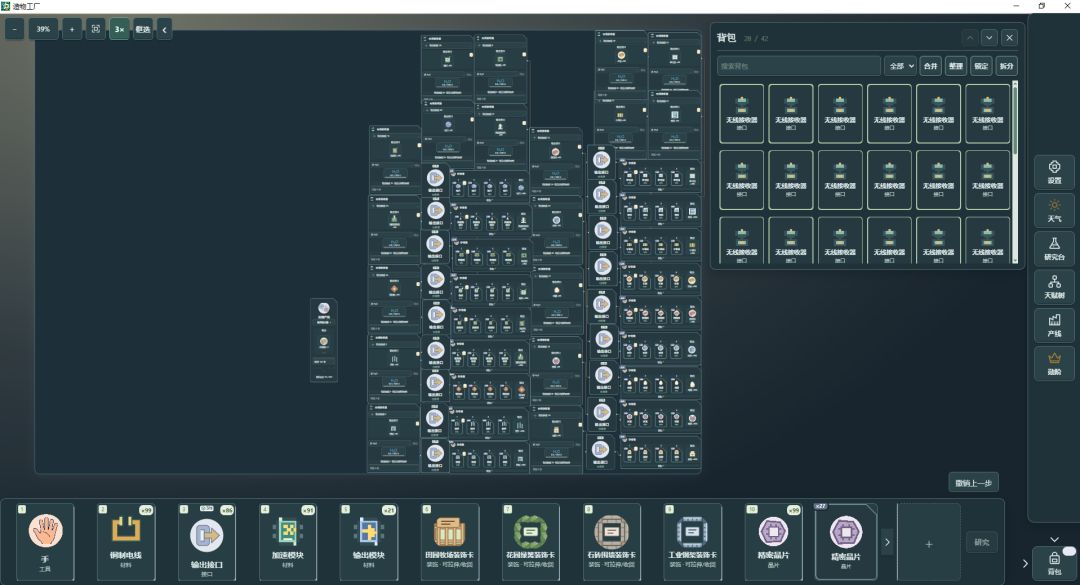Open 设置 settings in the right sidebar

pyautogui.click(x=1054, y=172)
